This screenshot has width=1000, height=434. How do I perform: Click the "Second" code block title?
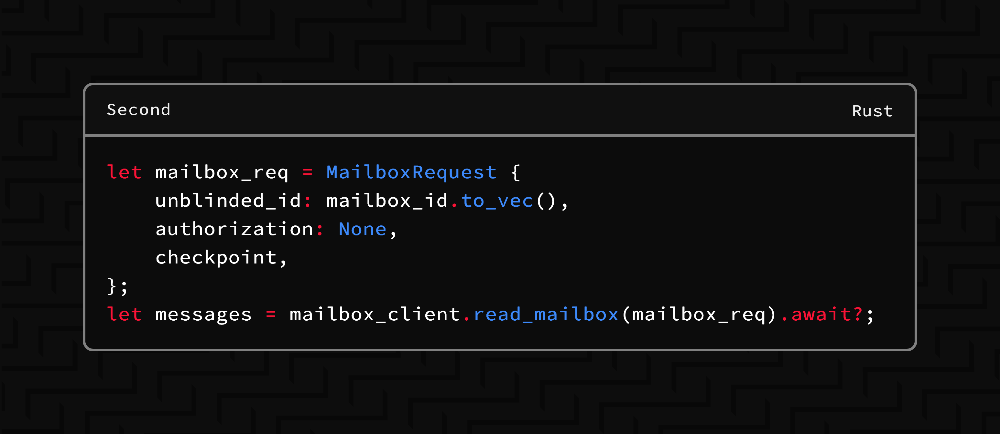point(138,110)
